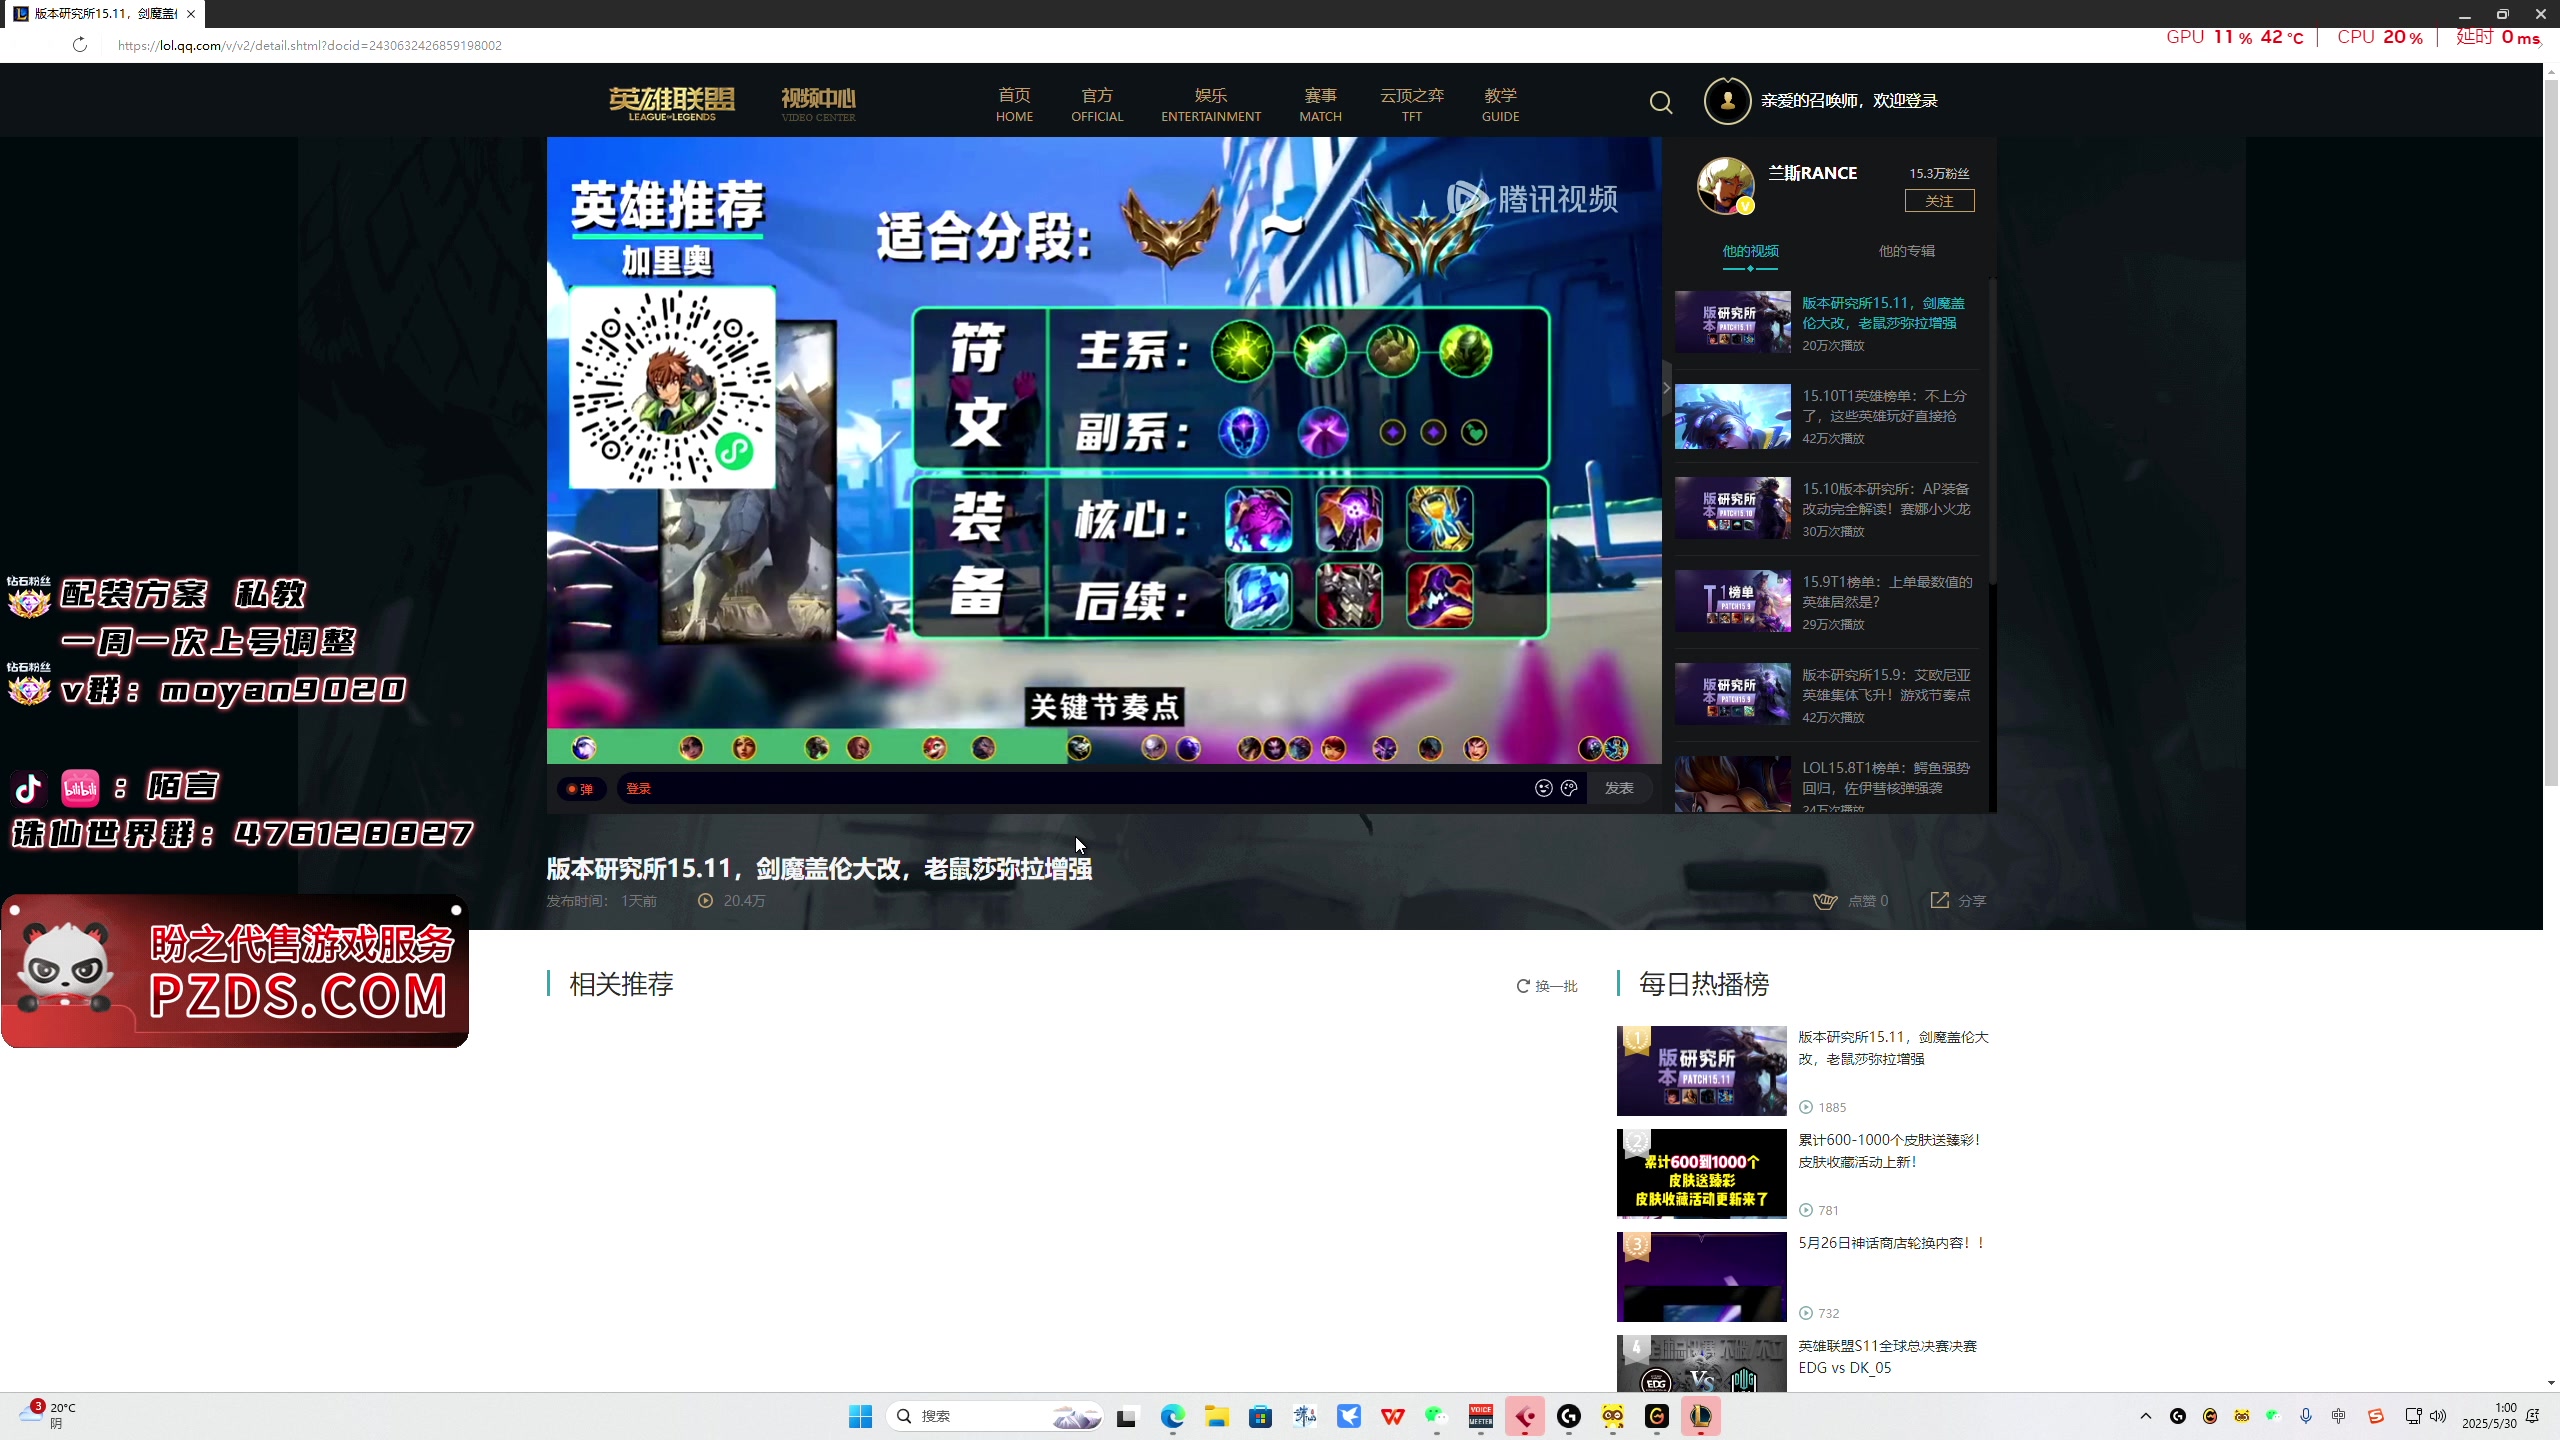Click 亲爱的召唤师，欢迎登录 login link
This screenshot has height=1440, width=2560.
pyautogui.click(x=1849, y=101)
